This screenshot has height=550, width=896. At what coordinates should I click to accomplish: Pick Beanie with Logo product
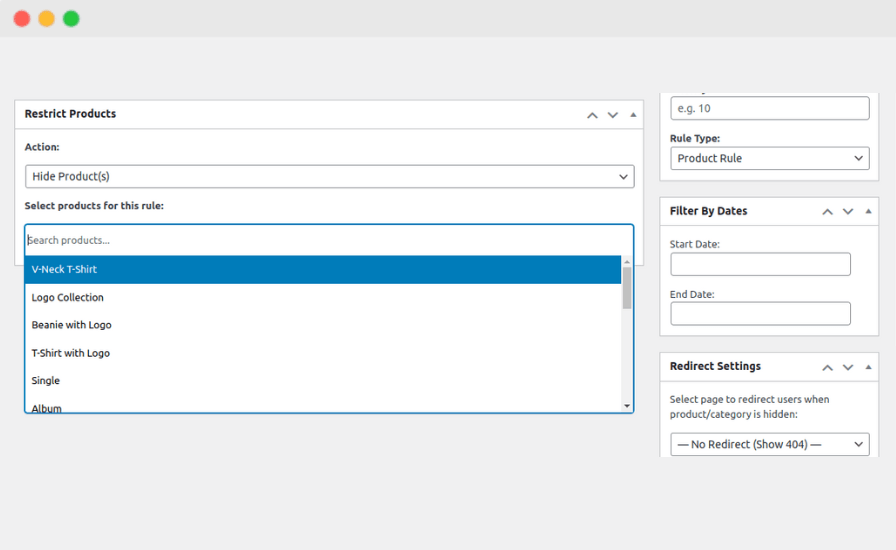(x=322, y=325)
